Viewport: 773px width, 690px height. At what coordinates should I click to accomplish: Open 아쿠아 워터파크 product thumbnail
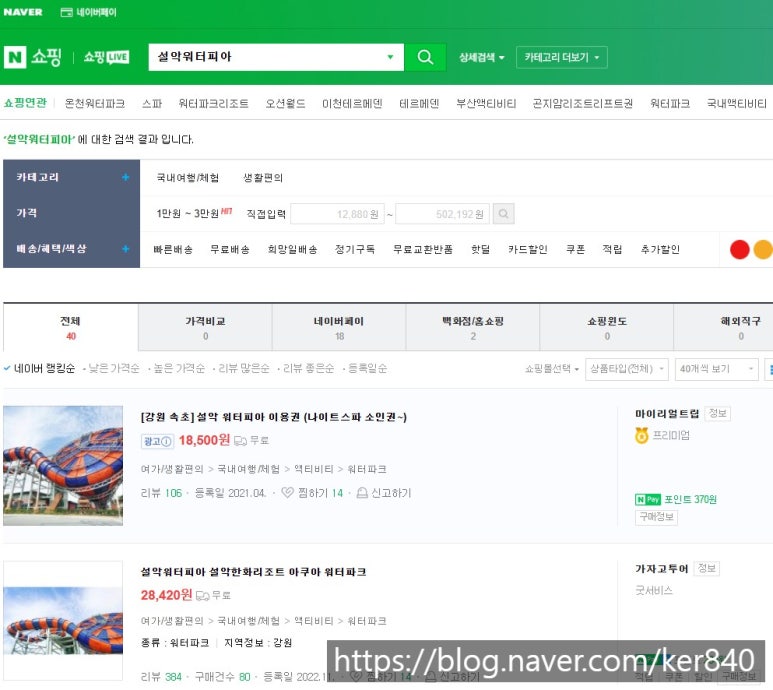click(x=63, y=621)
